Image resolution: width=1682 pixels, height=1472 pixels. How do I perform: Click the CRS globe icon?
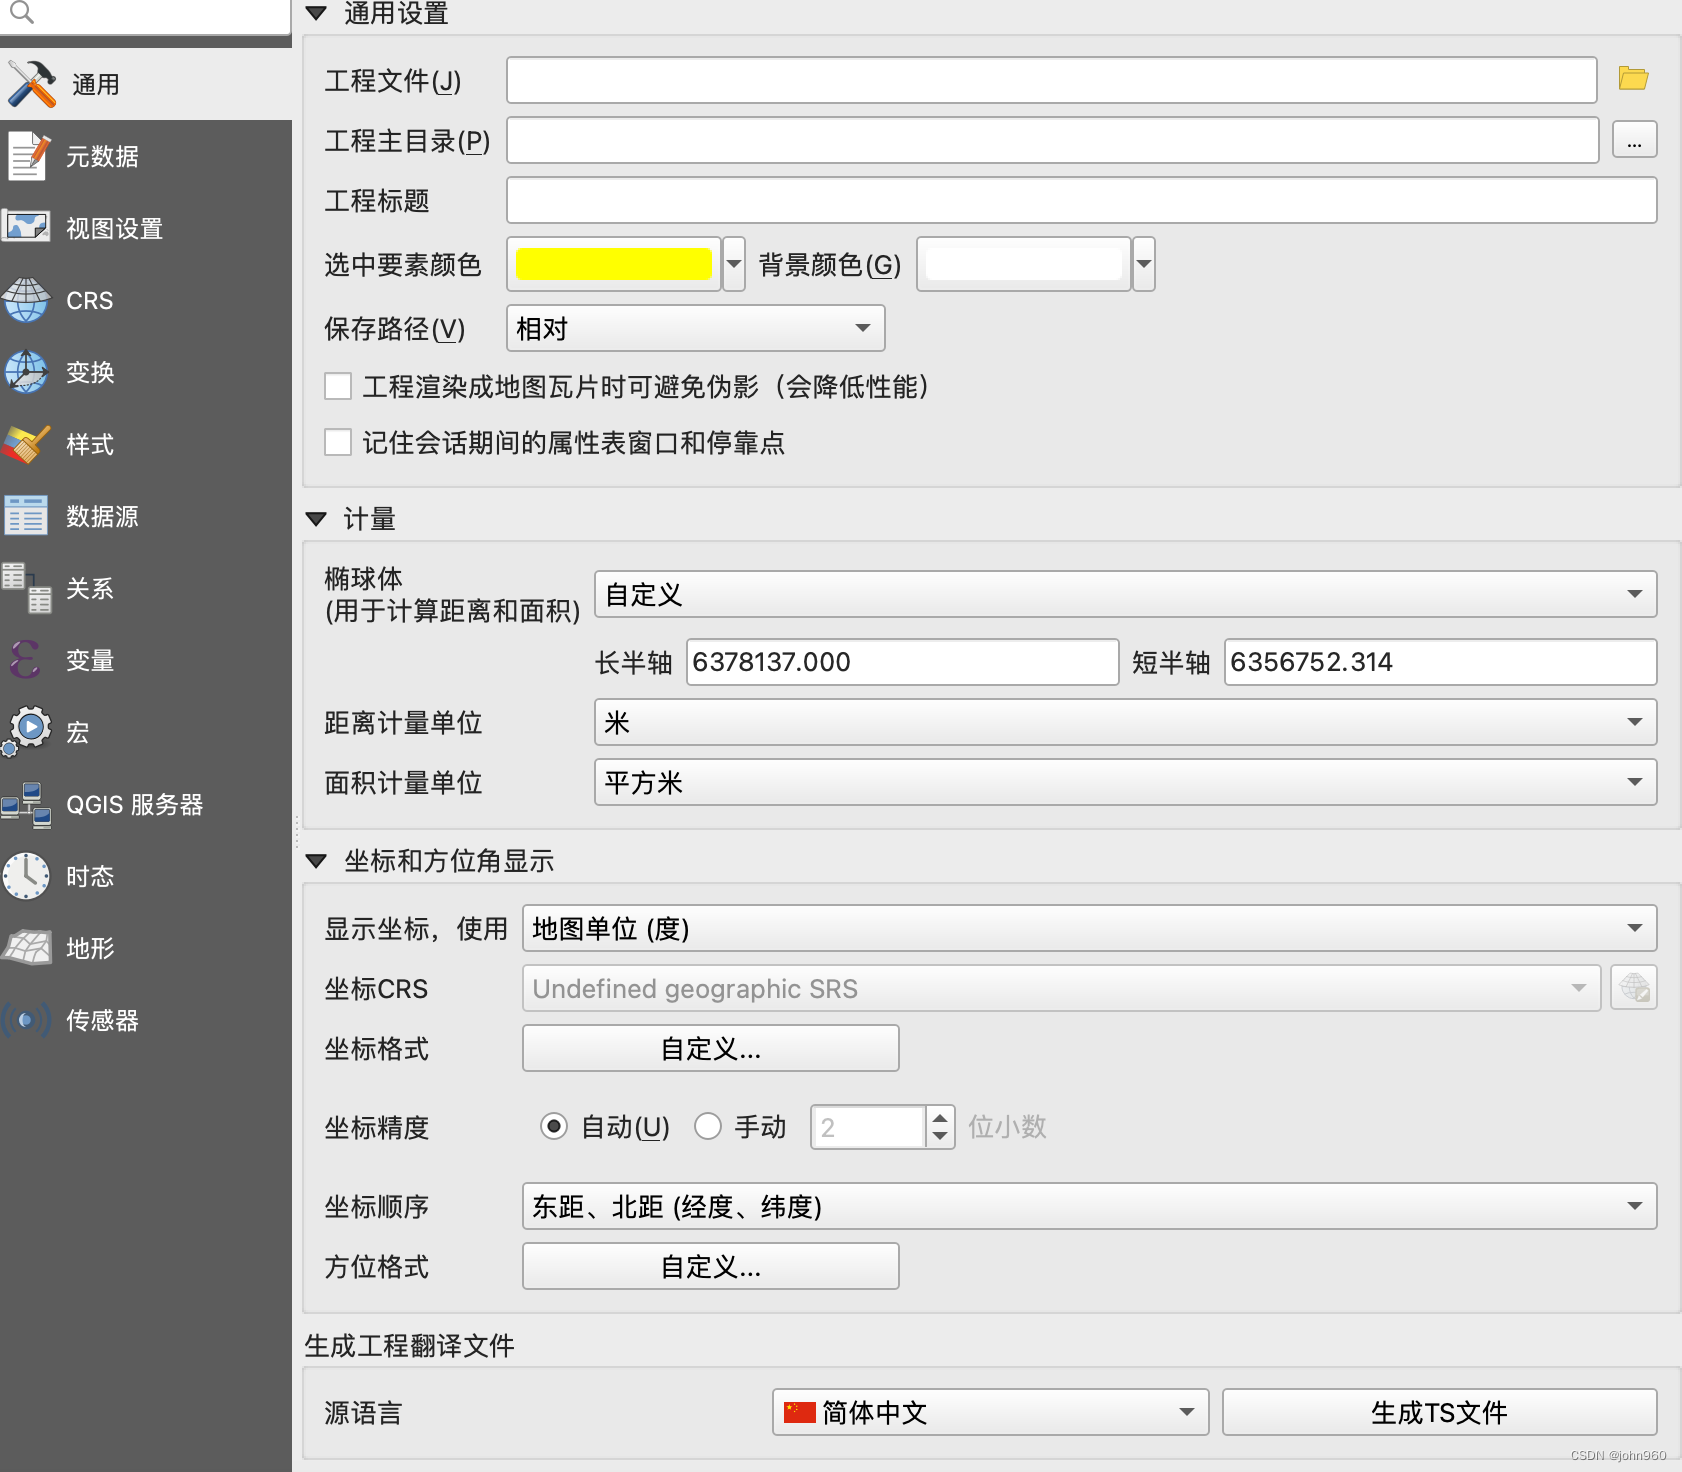[26, 300]
